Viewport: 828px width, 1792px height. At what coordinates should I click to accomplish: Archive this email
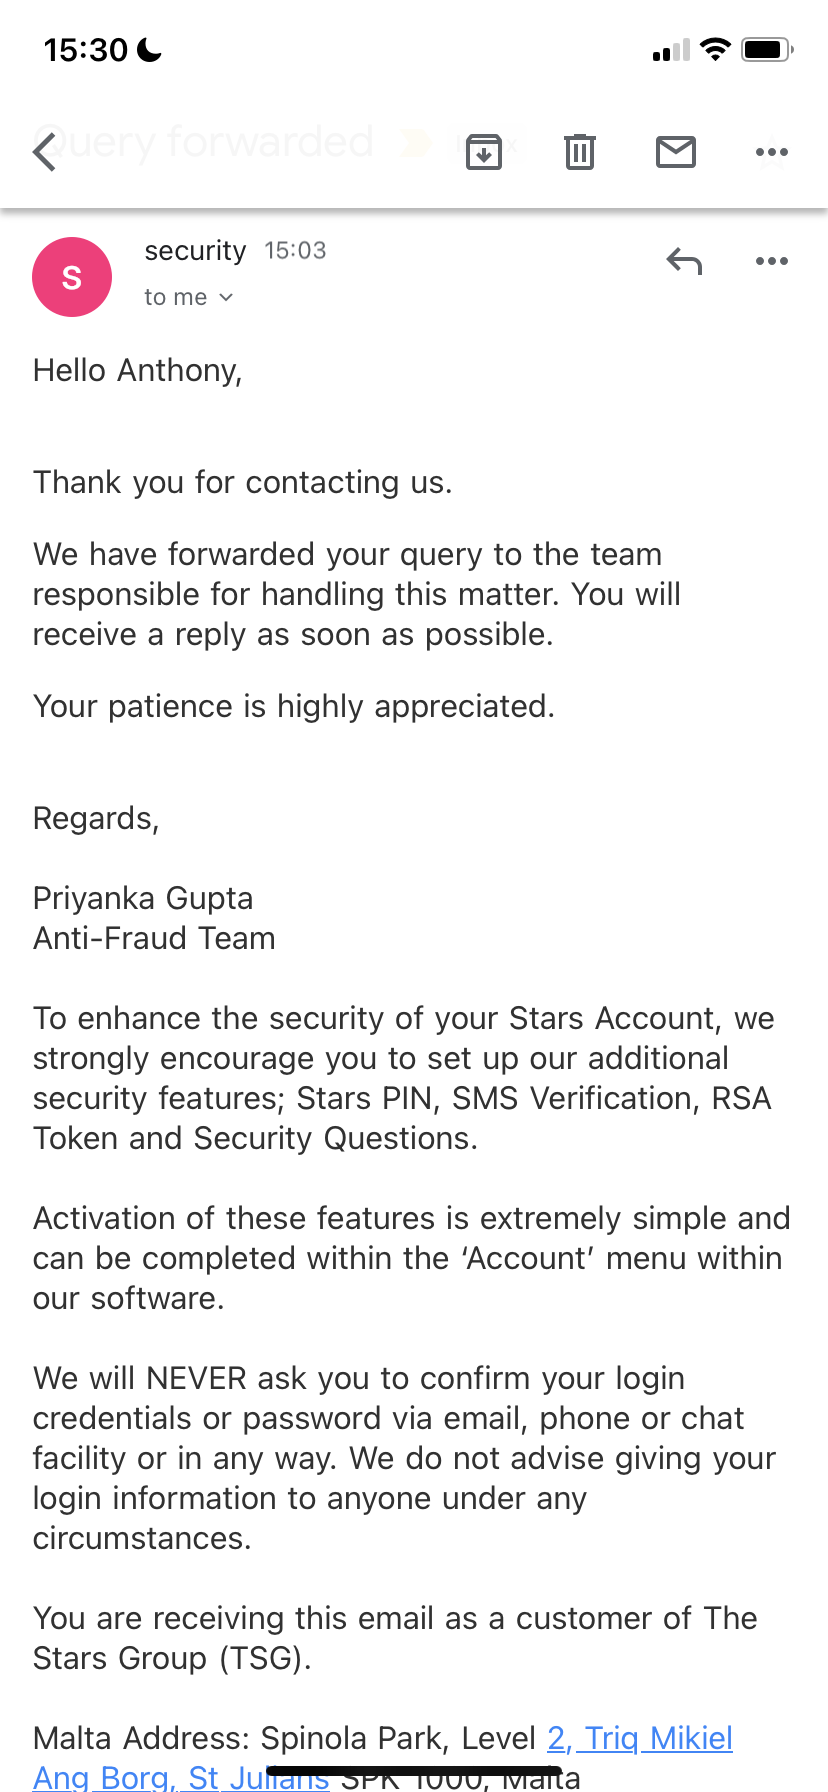click(484, 152)
